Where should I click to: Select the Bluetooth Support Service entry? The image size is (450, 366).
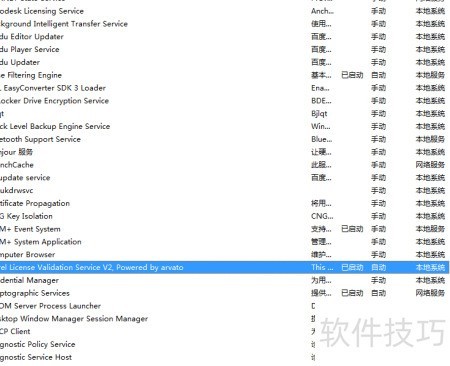pyautogui.click(x=225, y=139)
